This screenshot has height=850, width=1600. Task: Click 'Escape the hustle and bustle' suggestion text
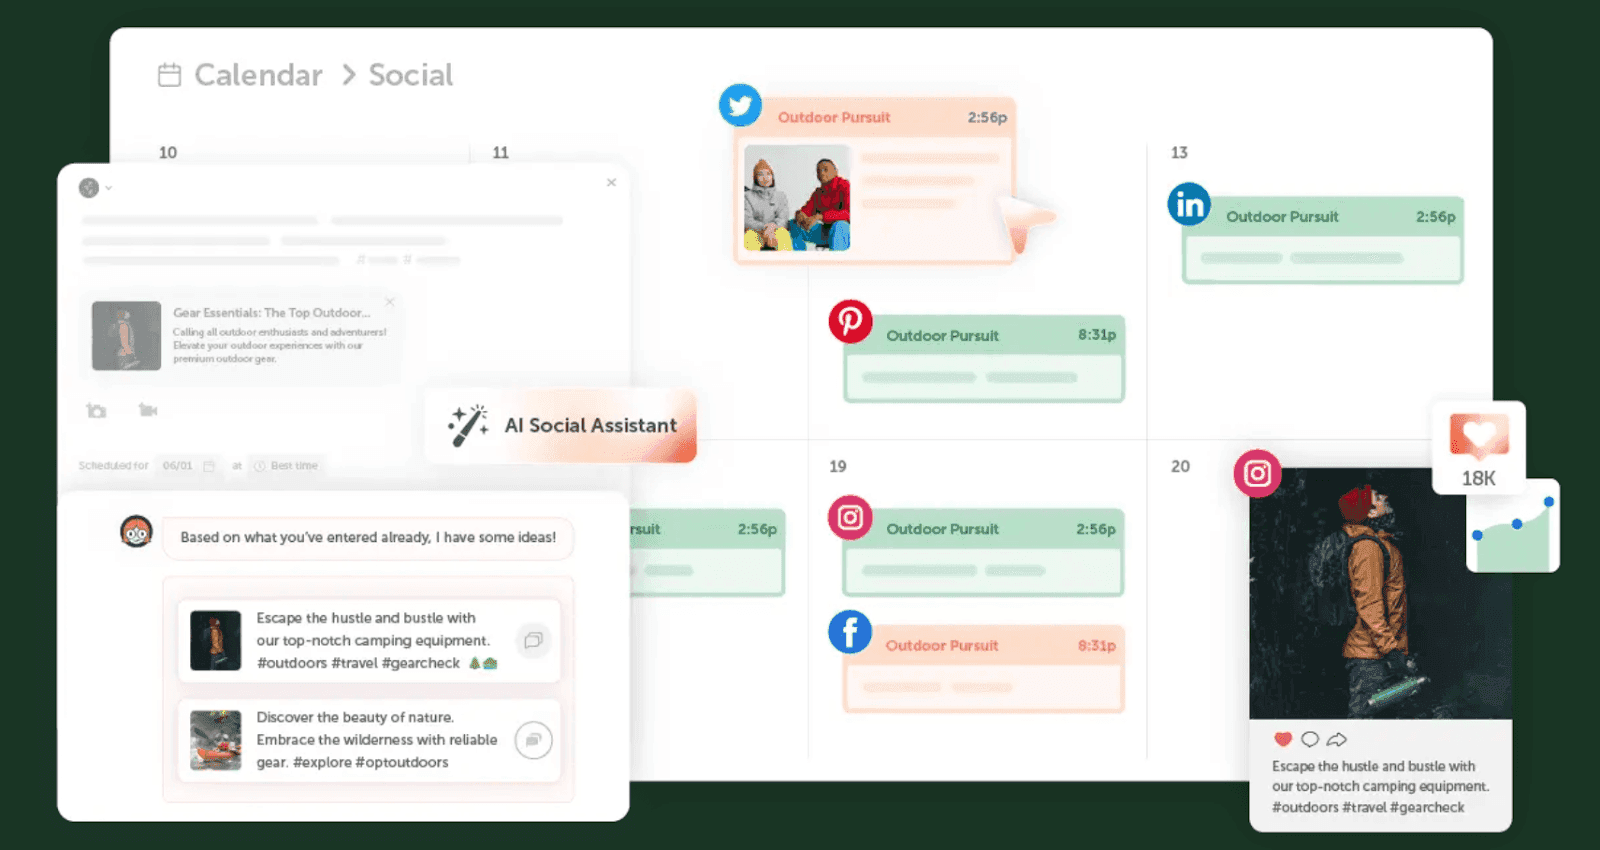pyautogui.click(x=376, y=640)
